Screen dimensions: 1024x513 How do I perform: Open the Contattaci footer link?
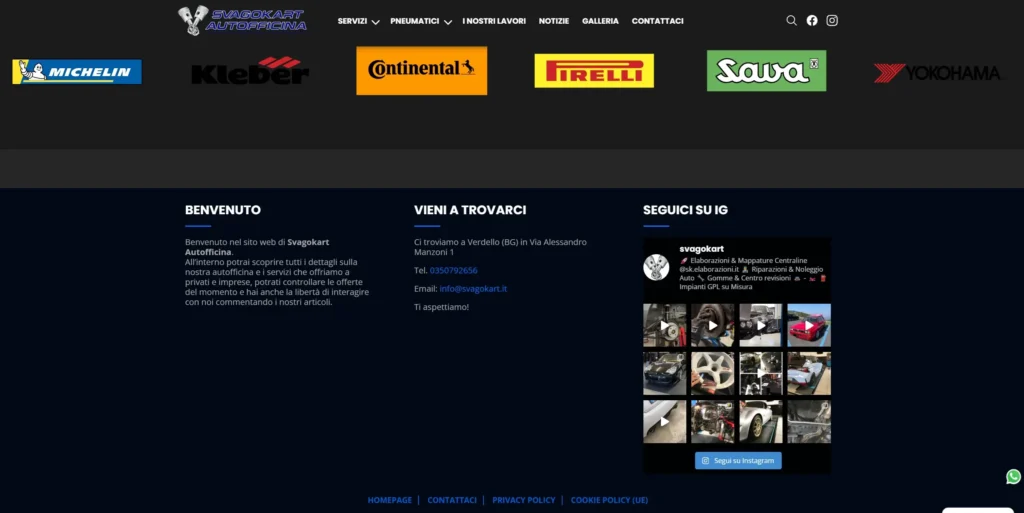(x=452, y=500)
